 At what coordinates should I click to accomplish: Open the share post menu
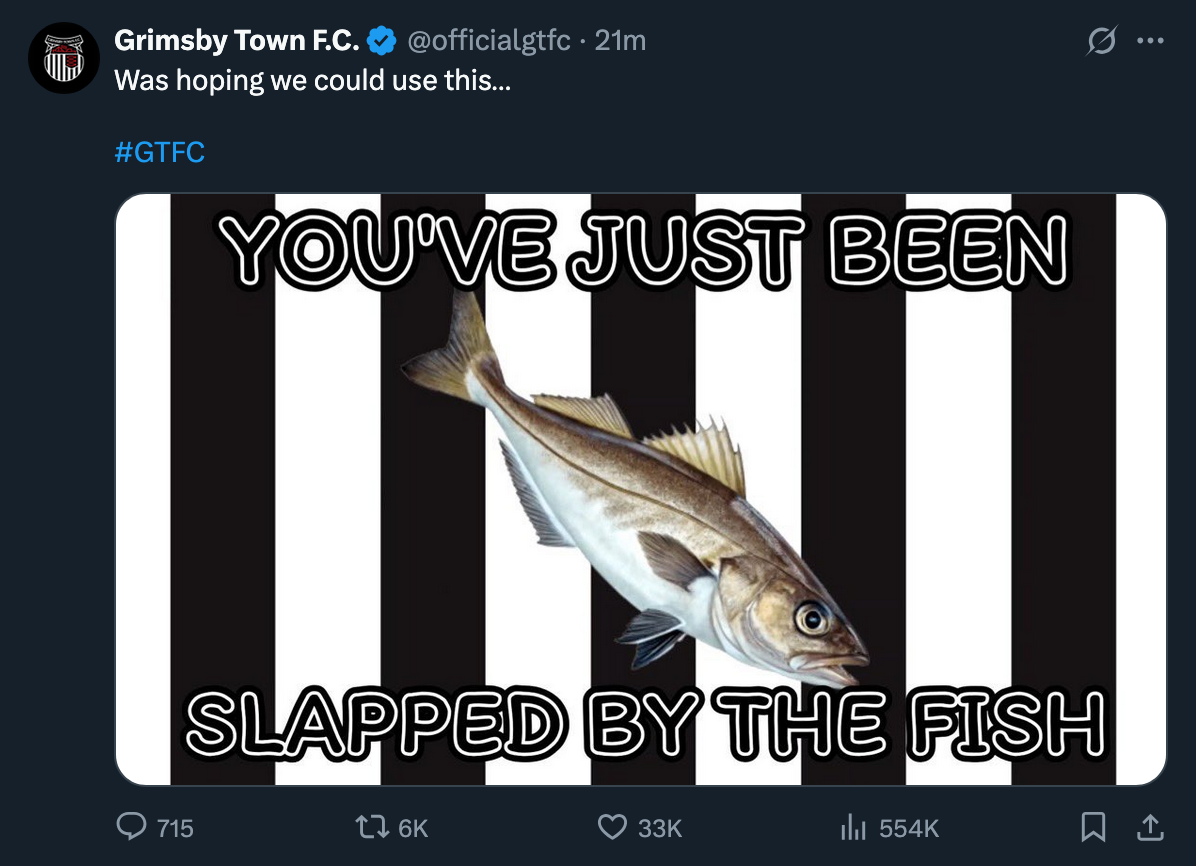1150,827
